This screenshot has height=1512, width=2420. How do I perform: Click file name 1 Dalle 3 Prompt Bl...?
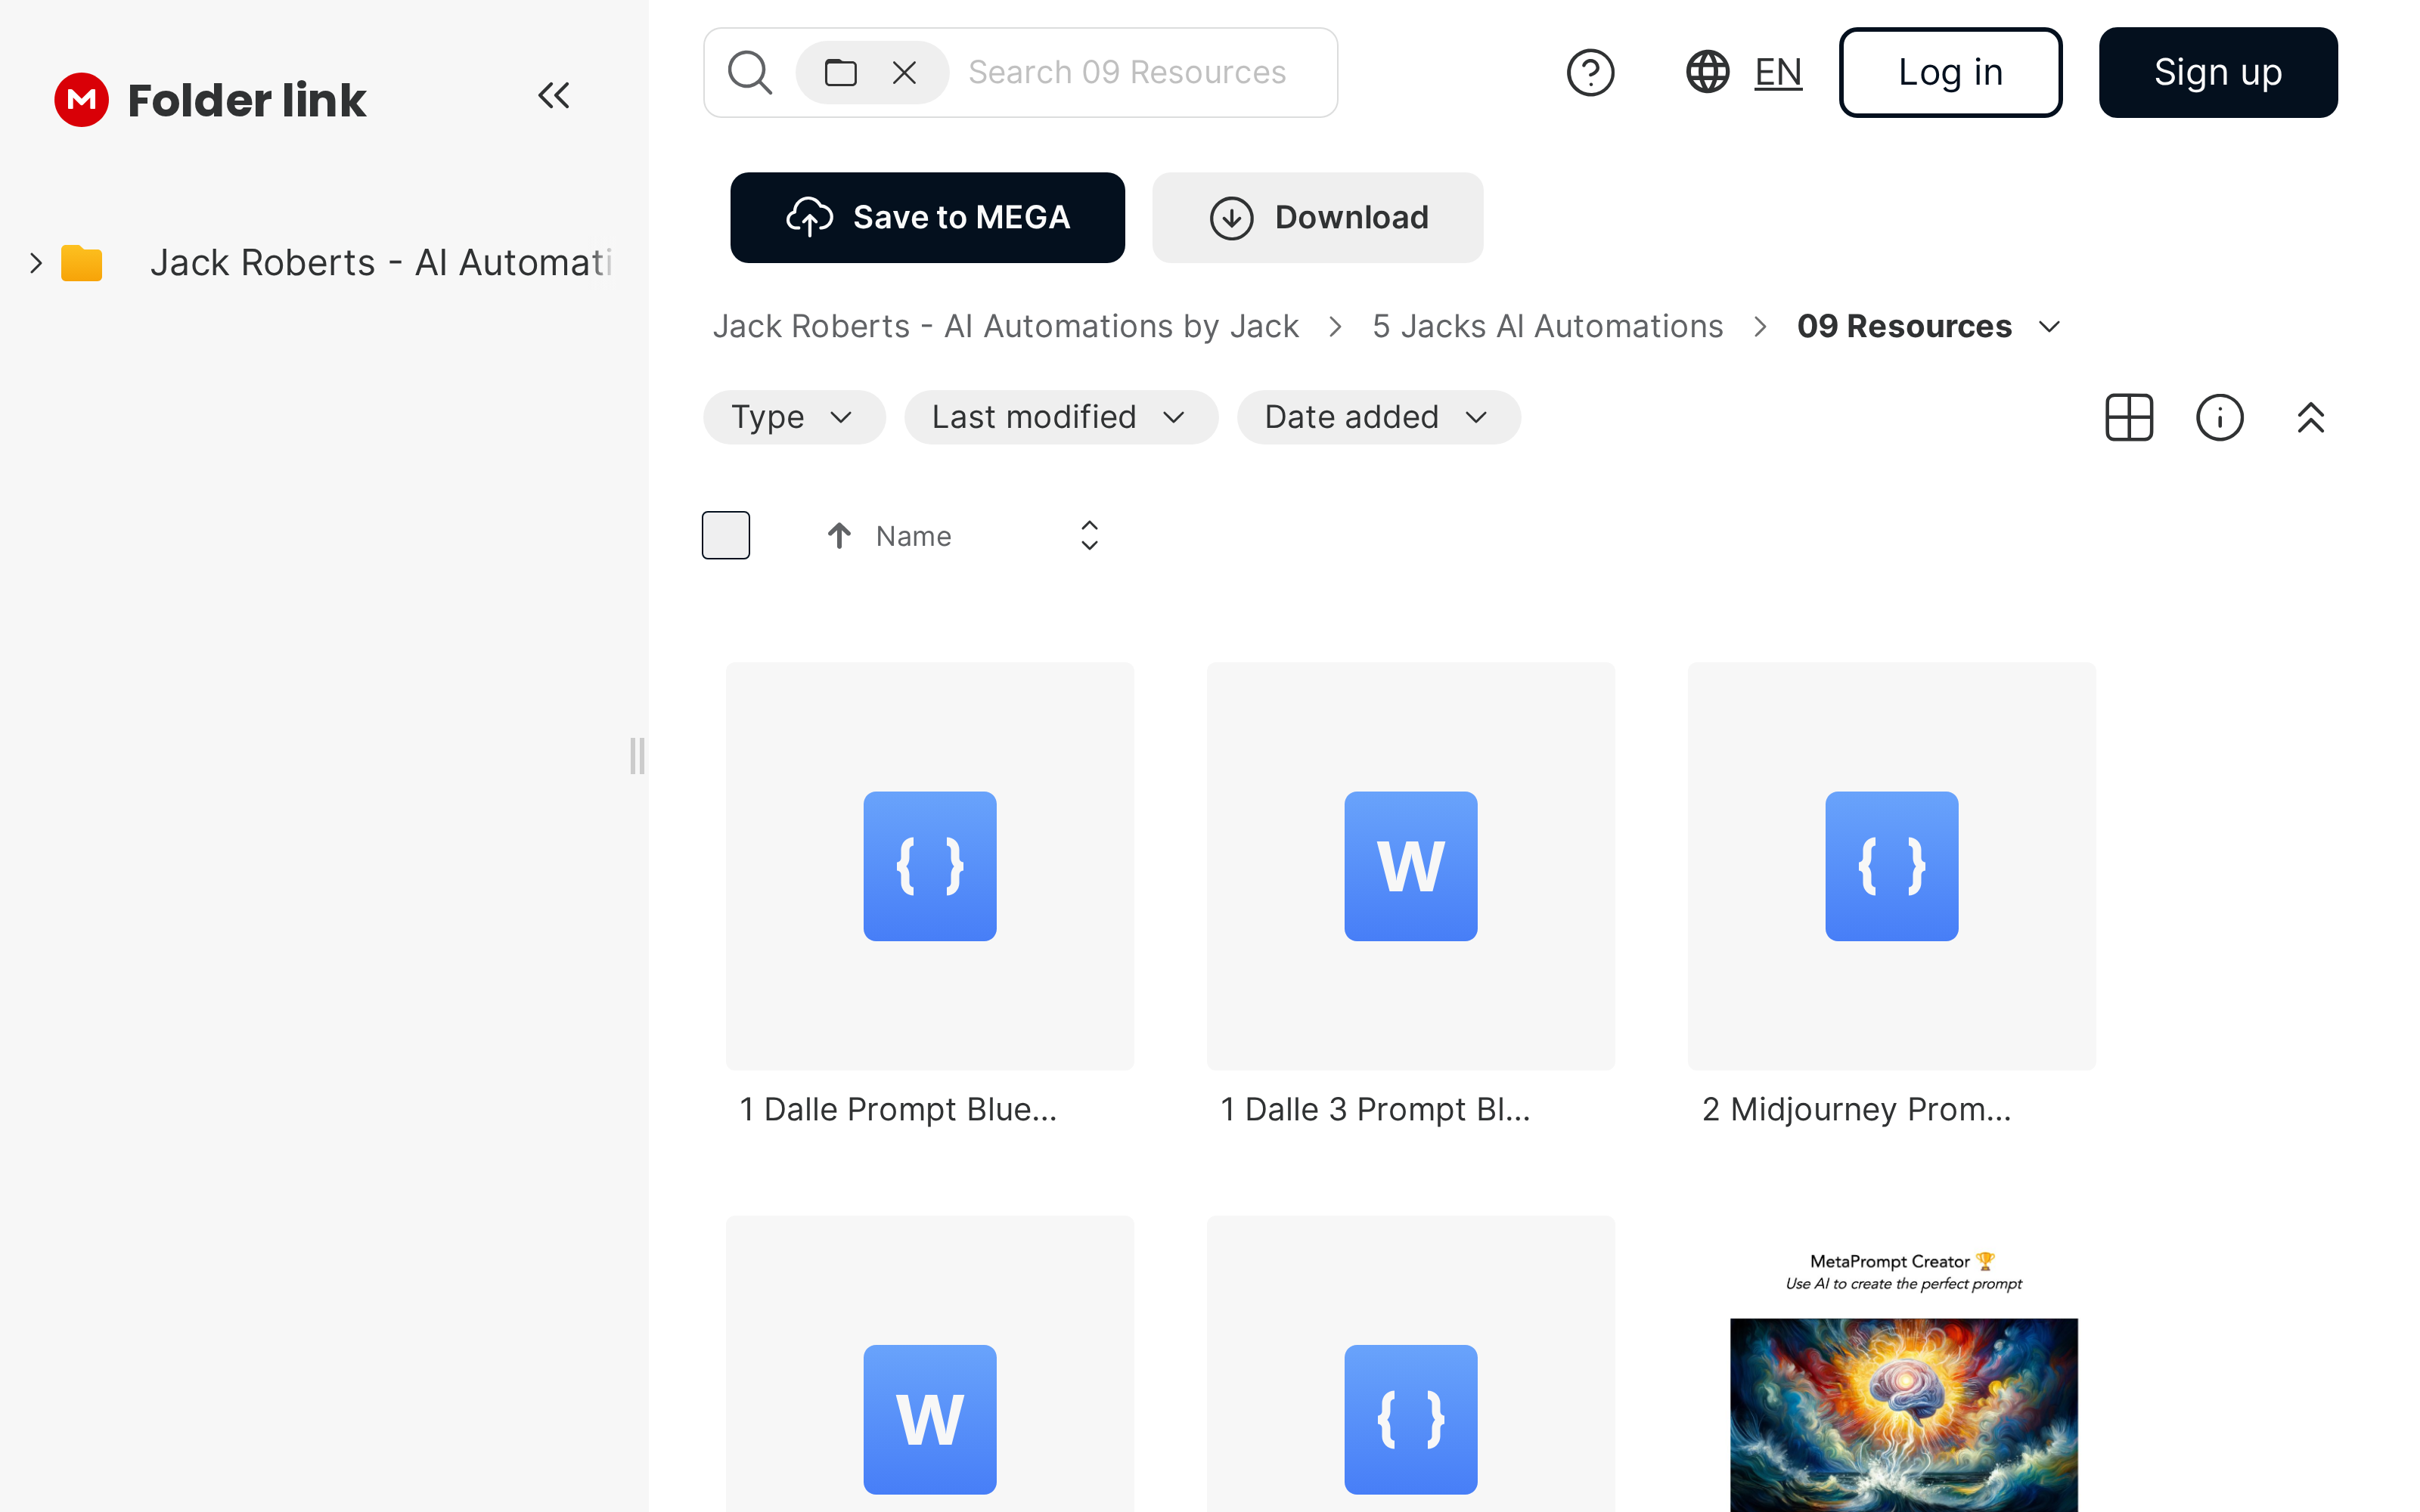click(1375, 1109)
